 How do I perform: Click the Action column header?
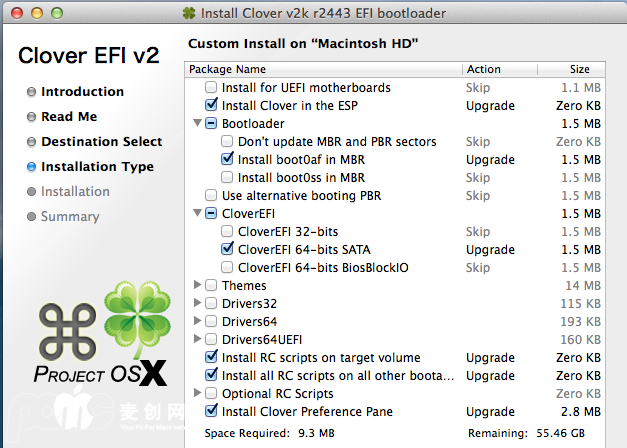(x=484, y=70)
